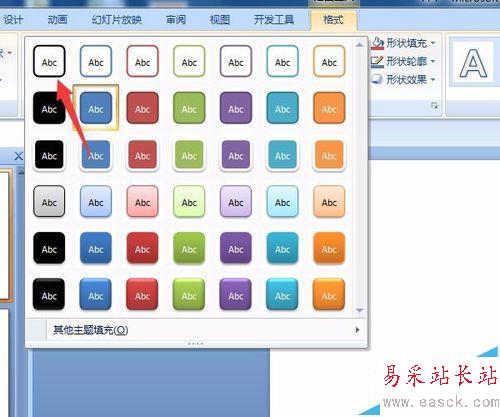The height and width of the screenshot is (417, 500).
Task: Click the WordArt letter A style preview
Action: pos(473,63)
